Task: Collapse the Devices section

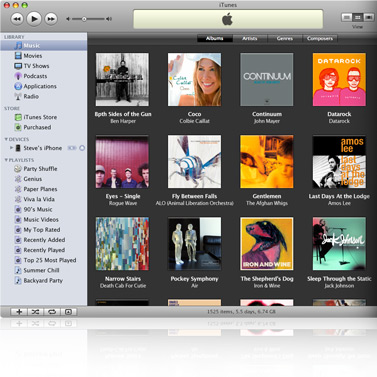Action: click(6, 139)
